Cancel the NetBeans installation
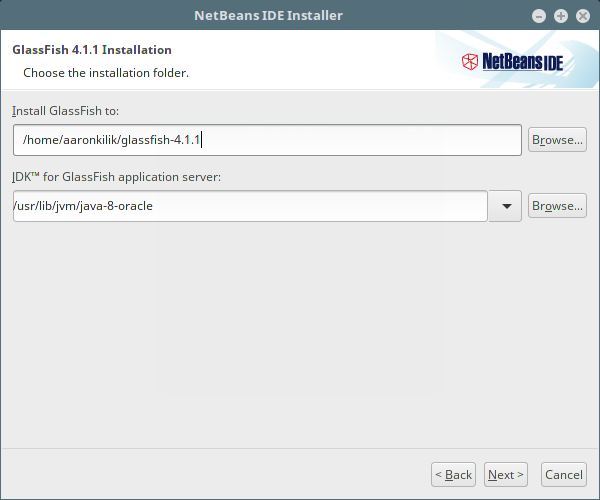The width and height of the screenshot is (600, 500). pyautogui.click(x=564, y=475)
